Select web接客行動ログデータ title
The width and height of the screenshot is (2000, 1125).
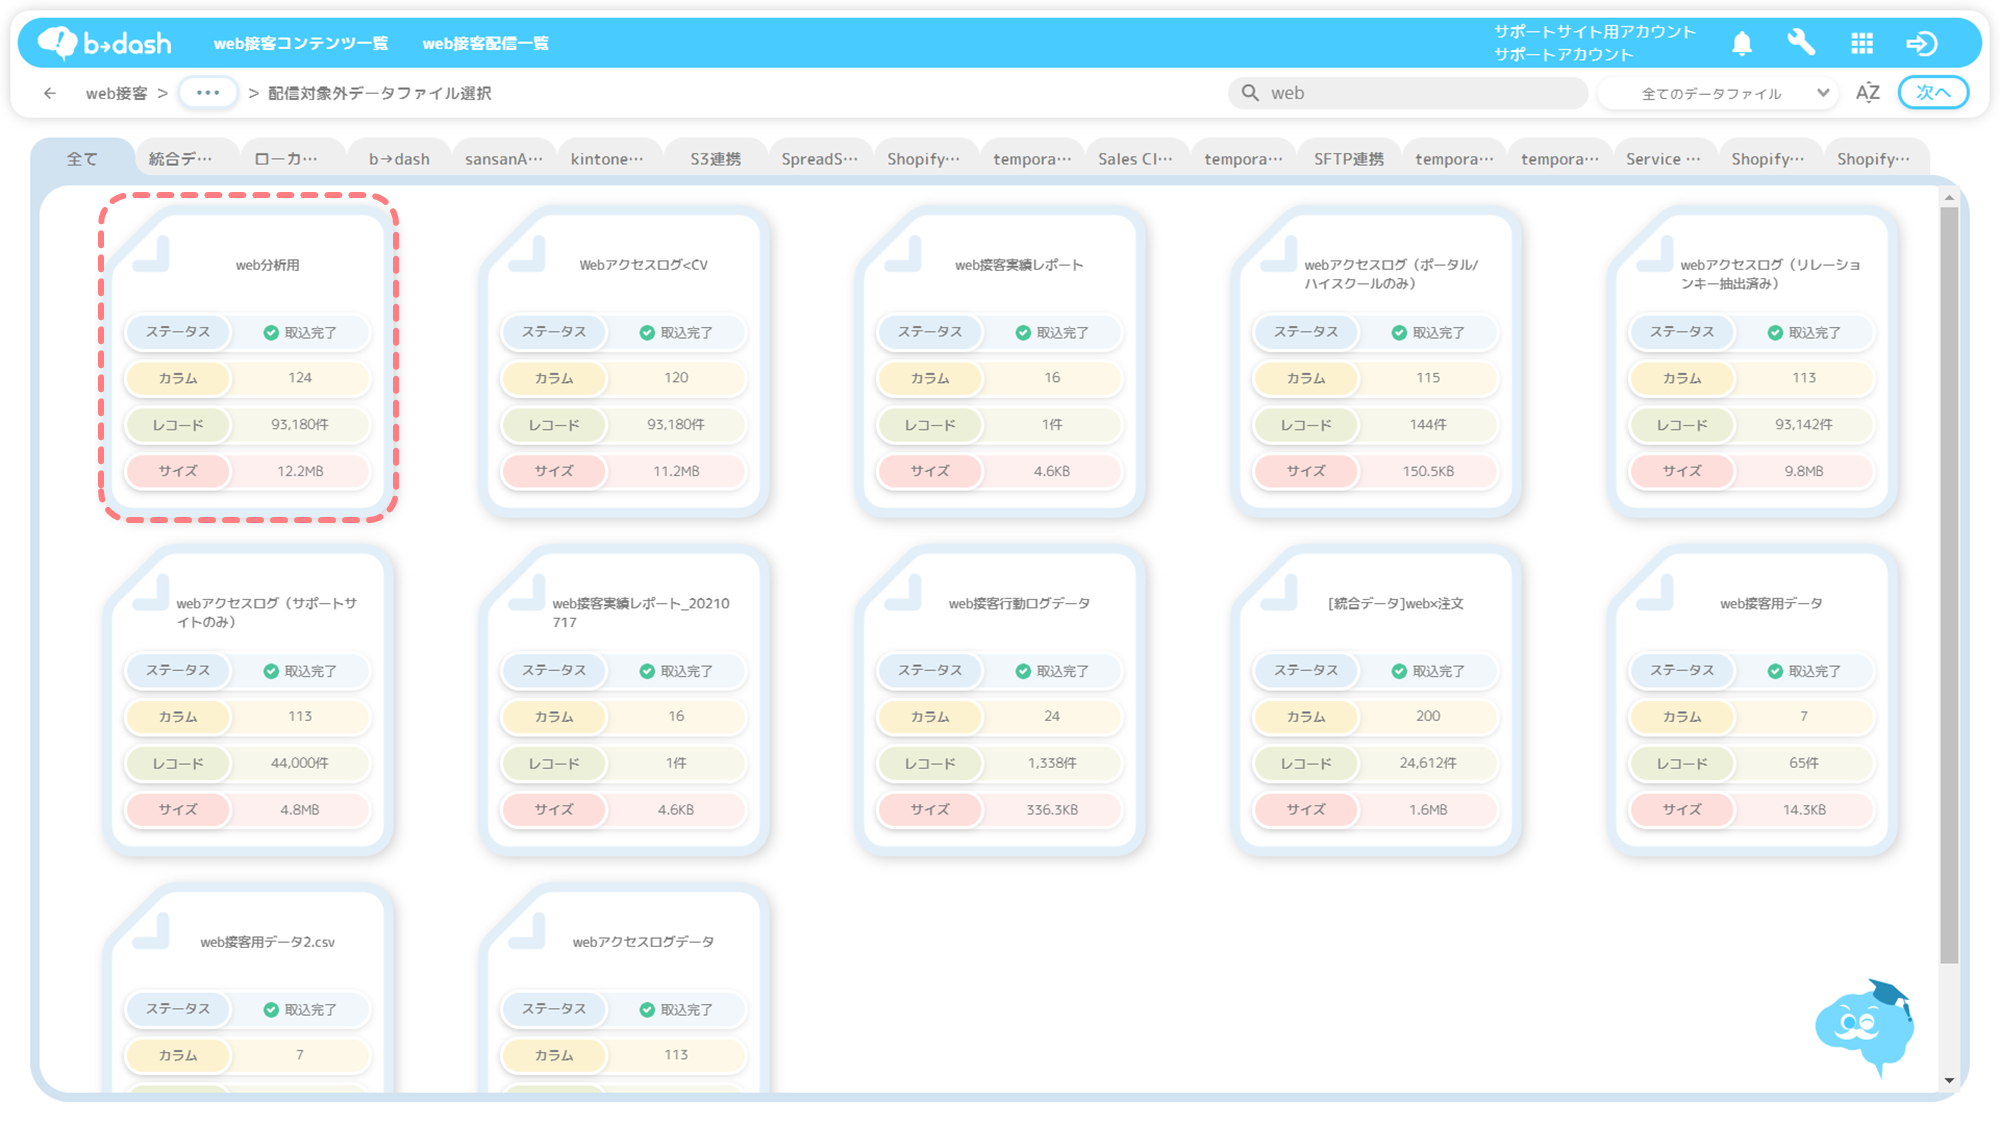tap(1019, 603)
